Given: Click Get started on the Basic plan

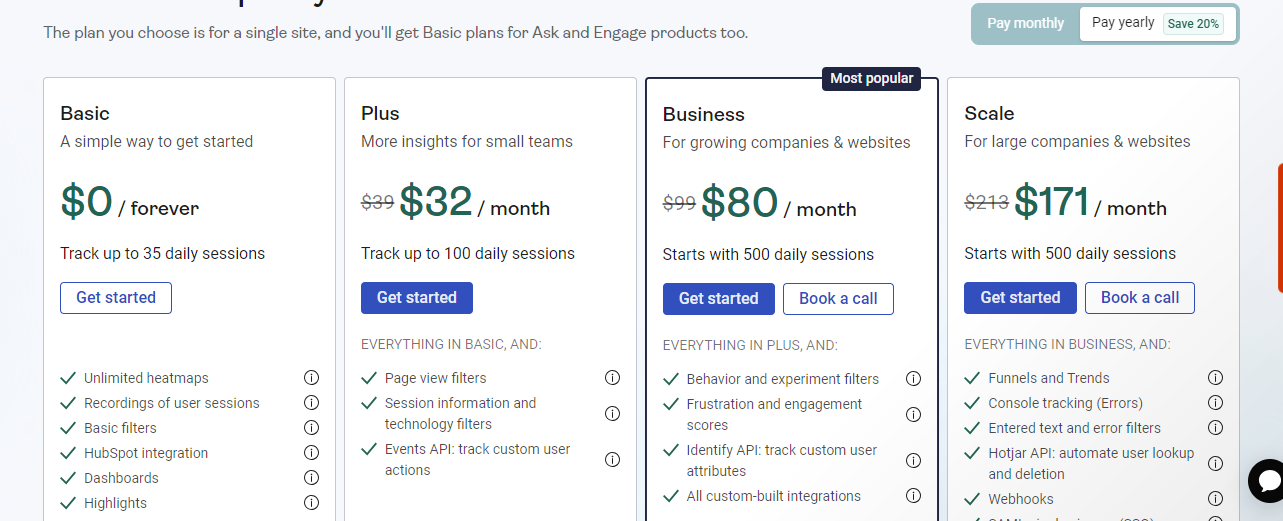Looking at the screenshot, I should [116, 298].
